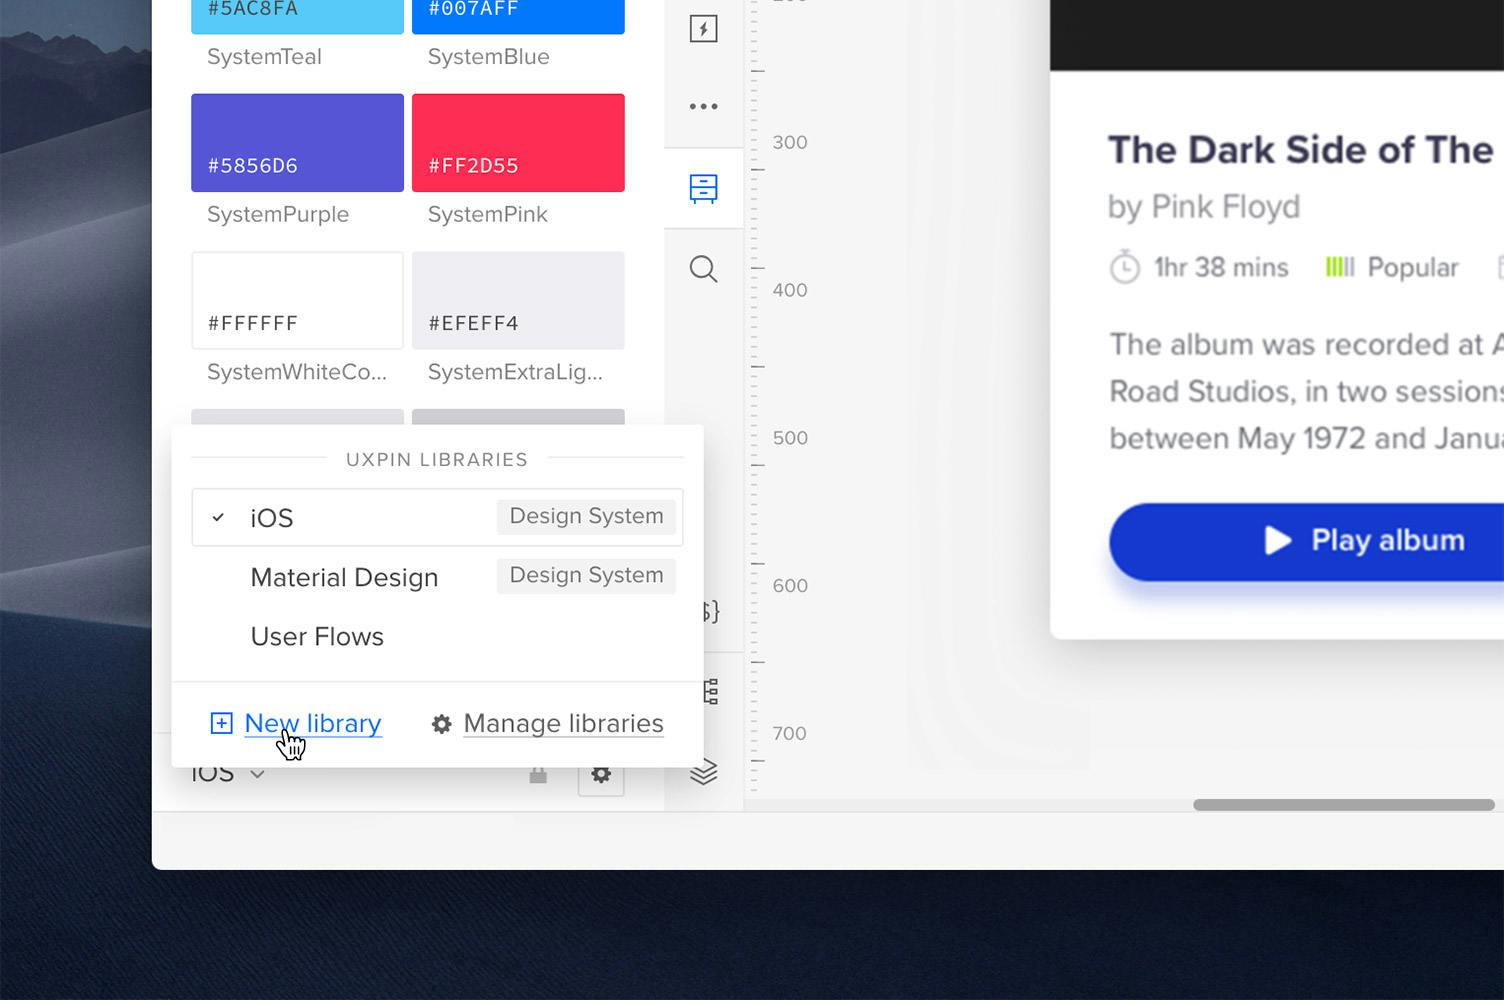
Task: Open library settings with the gear icon
Action: coord(601,773)
